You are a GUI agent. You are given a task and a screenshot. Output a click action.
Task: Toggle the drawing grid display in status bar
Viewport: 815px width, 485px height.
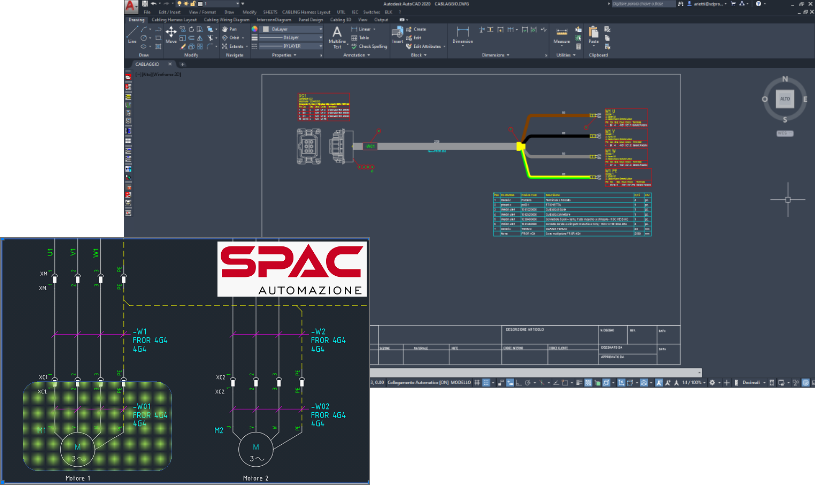coord(477,383)
